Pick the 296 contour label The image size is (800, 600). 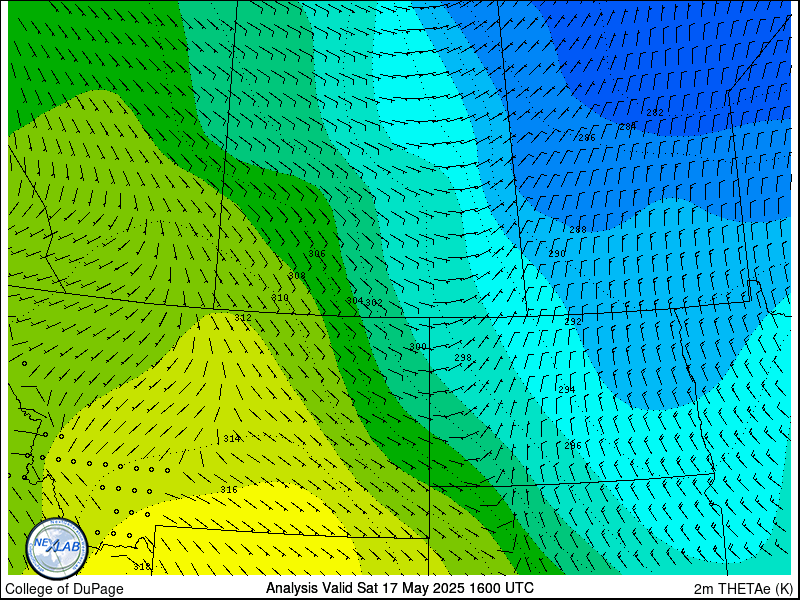tap(572, 446)
